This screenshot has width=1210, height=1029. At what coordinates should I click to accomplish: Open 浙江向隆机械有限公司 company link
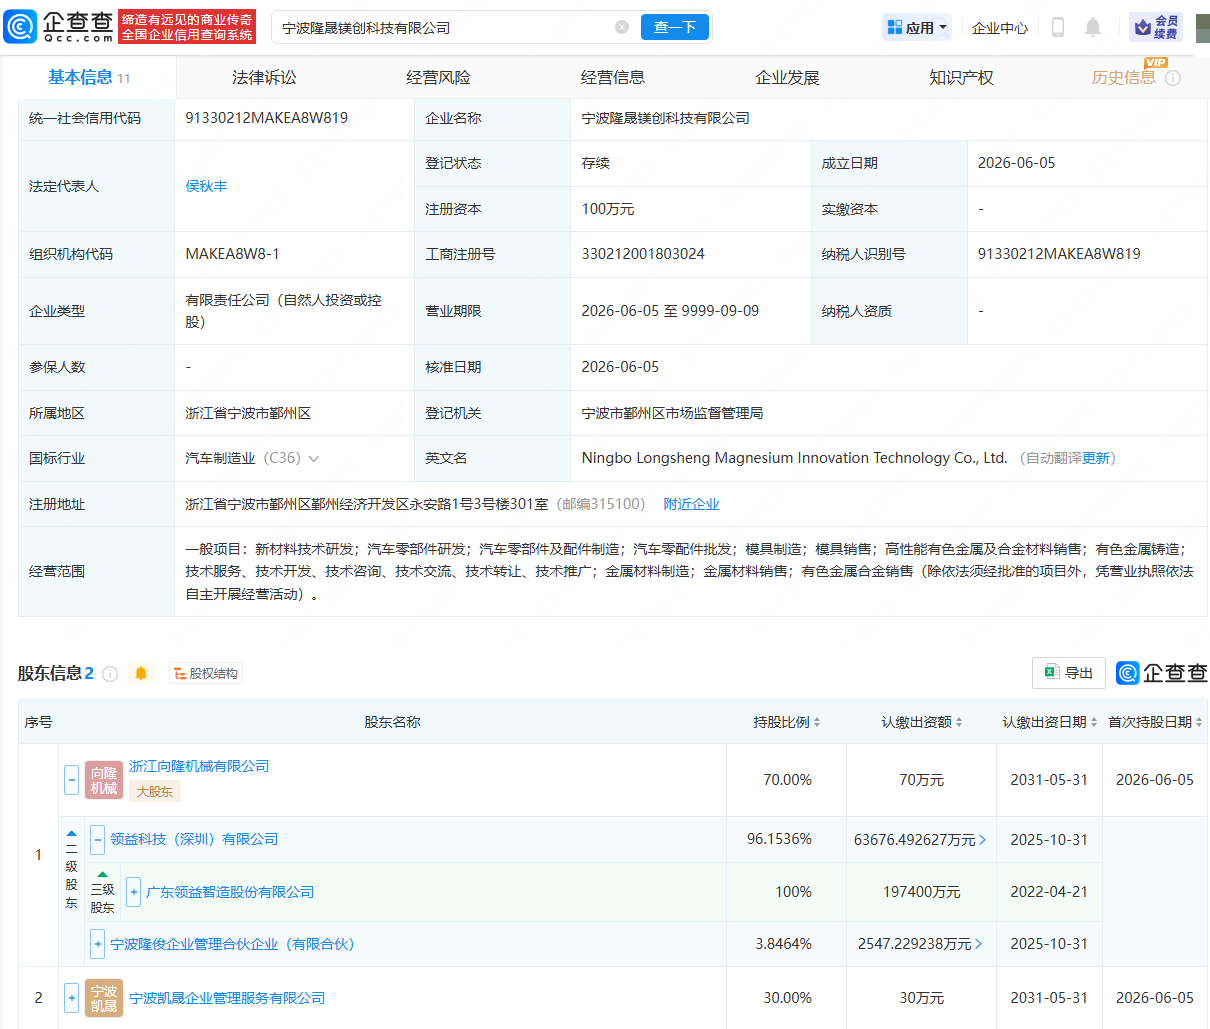199,766
